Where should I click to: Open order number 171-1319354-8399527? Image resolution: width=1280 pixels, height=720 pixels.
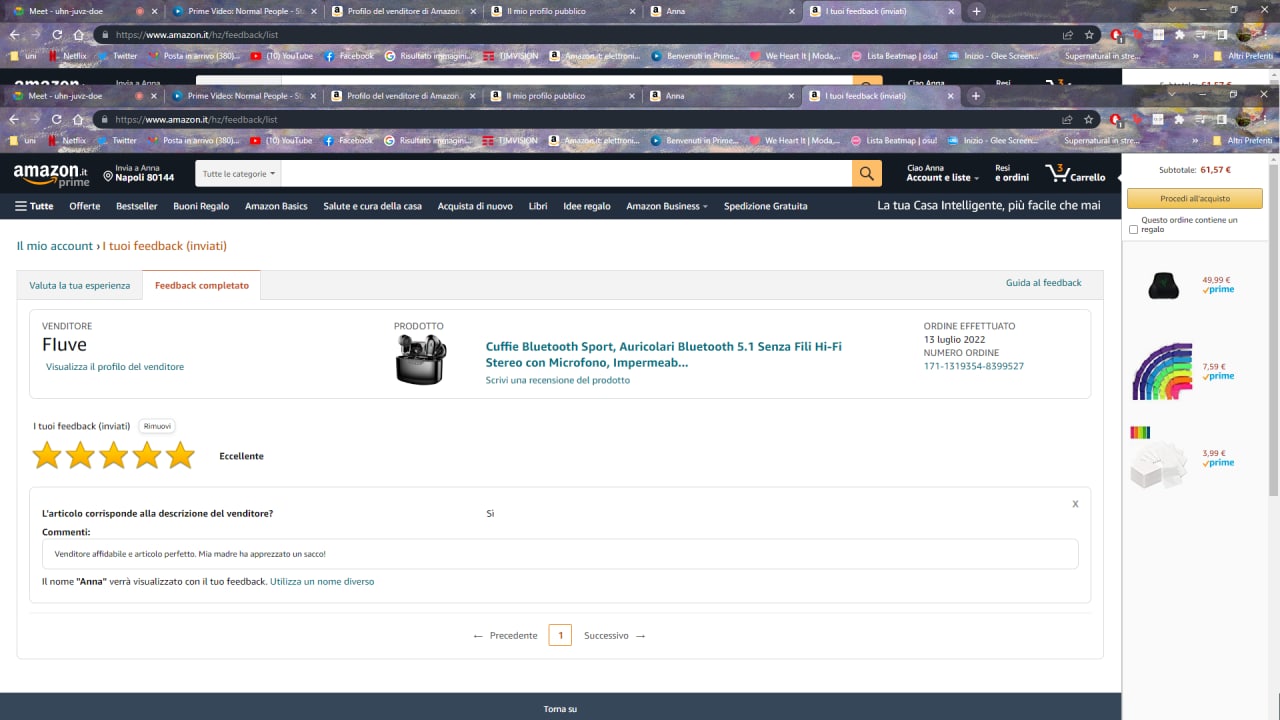(x=974, y=366)
